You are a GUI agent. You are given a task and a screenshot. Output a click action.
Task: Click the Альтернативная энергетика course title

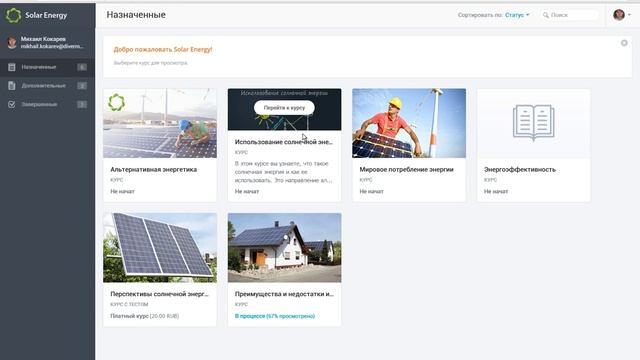click(153, 169)
